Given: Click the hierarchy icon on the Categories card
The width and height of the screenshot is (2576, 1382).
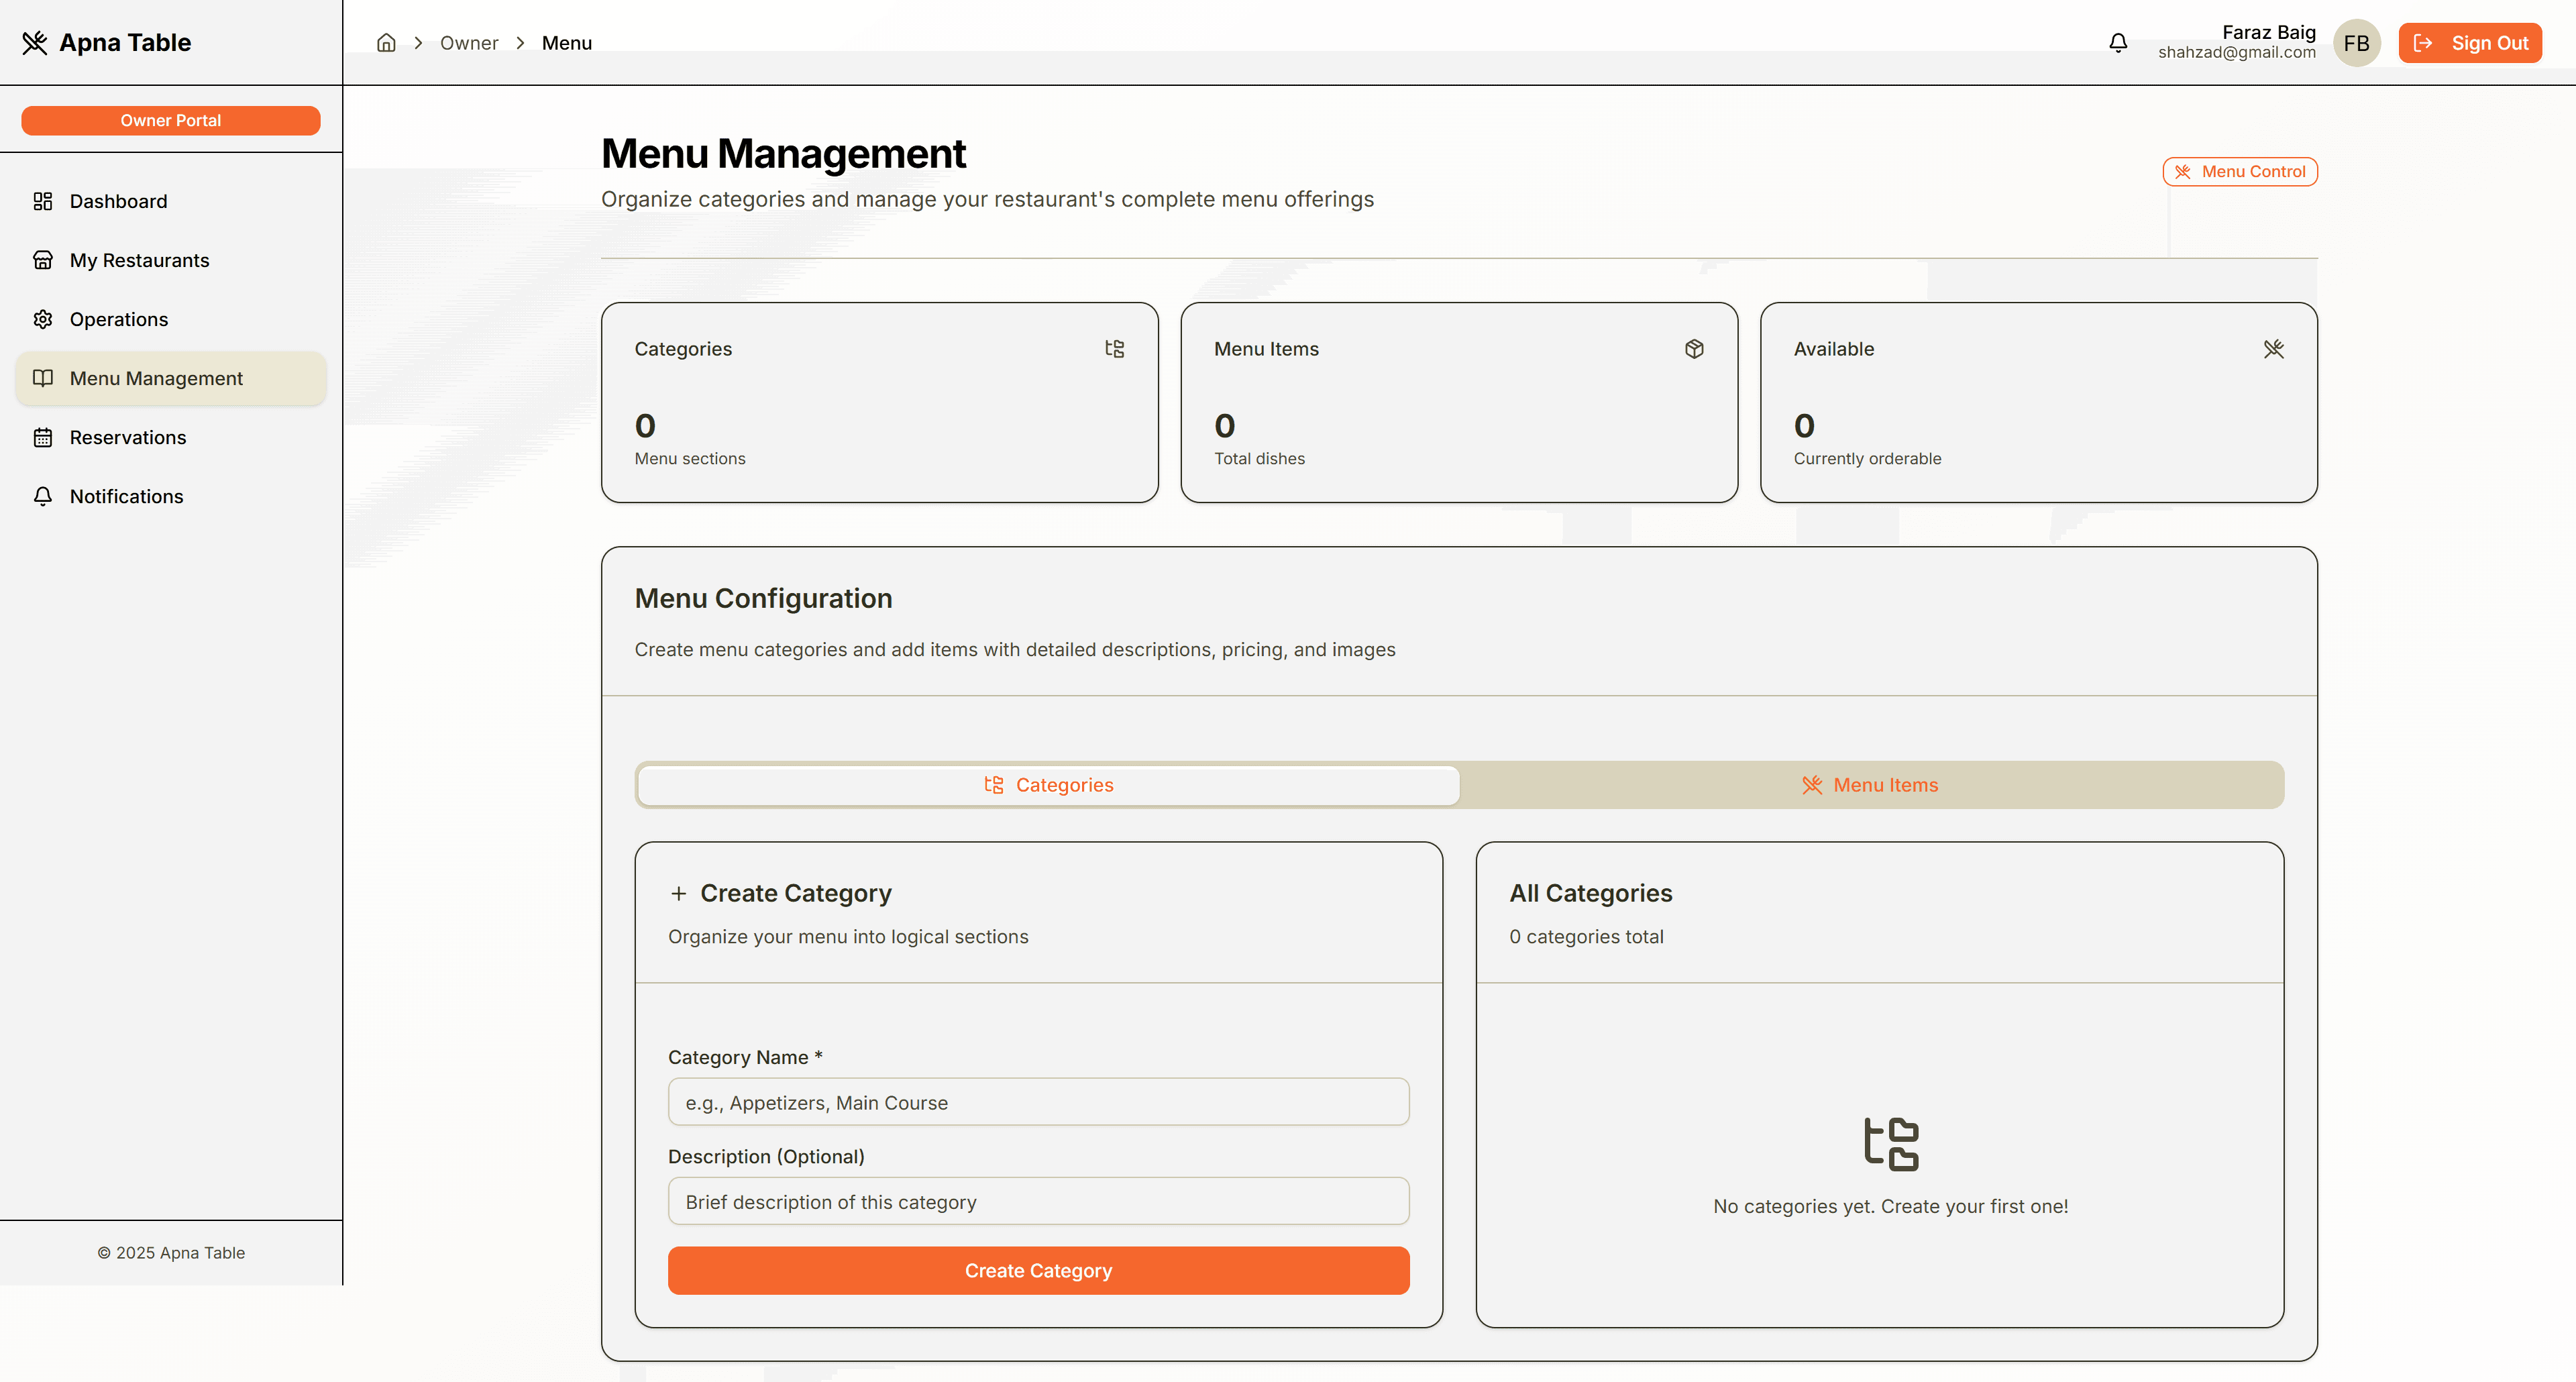Looking at the screenshot, I should 1115,348.
